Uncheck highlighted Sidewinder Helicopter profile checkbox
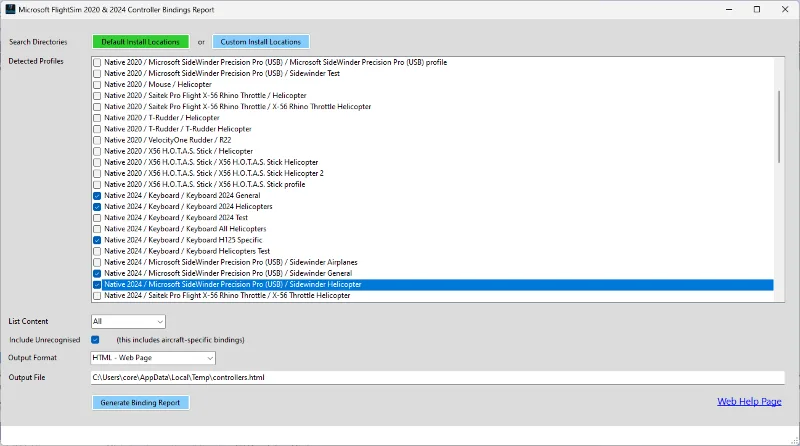The width and height of the screenshot is (800, 446). tap(97, 285)
